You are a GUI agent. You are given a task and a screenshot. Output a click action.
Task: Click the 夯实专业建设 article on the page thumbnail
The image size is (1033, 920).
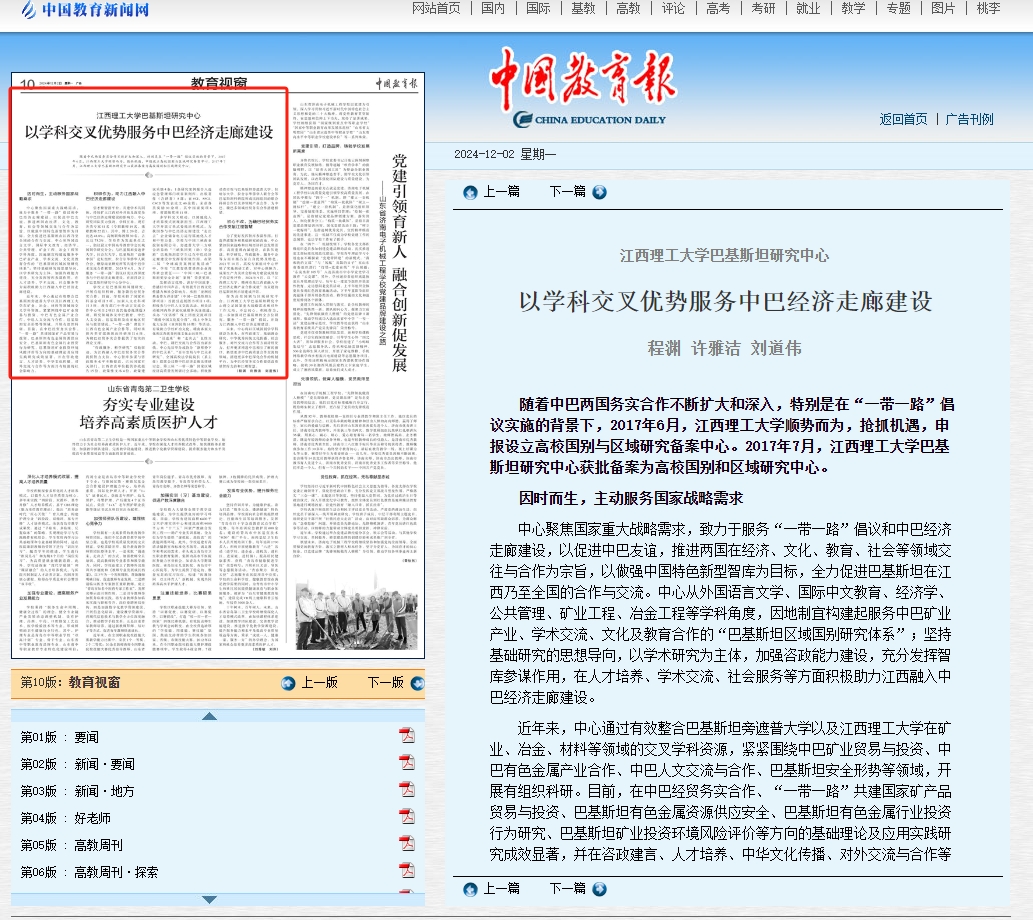148,414
